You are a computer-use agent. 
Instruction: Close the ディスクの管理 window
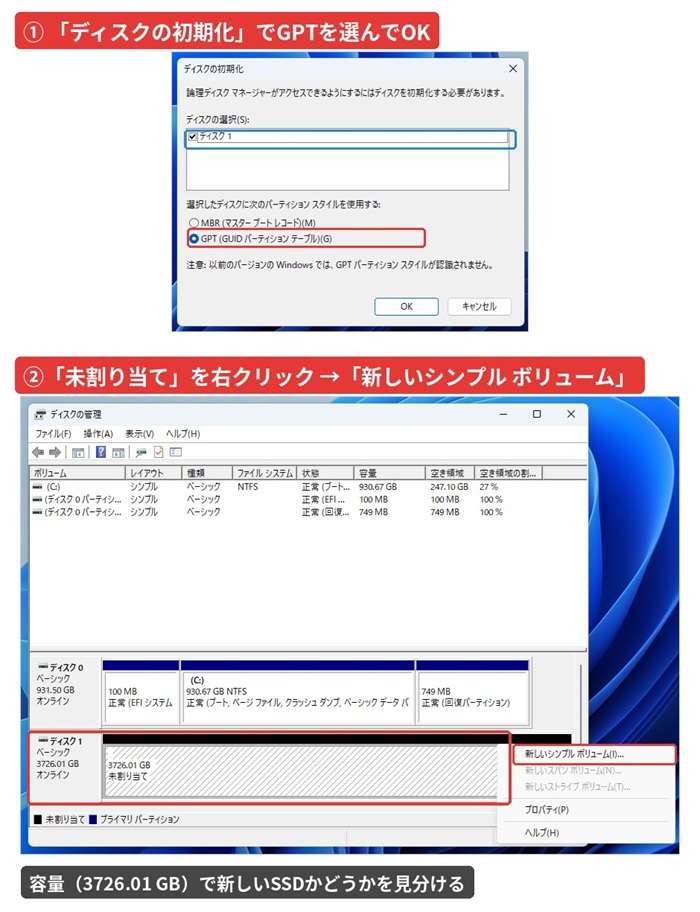(x=571, y=414)
